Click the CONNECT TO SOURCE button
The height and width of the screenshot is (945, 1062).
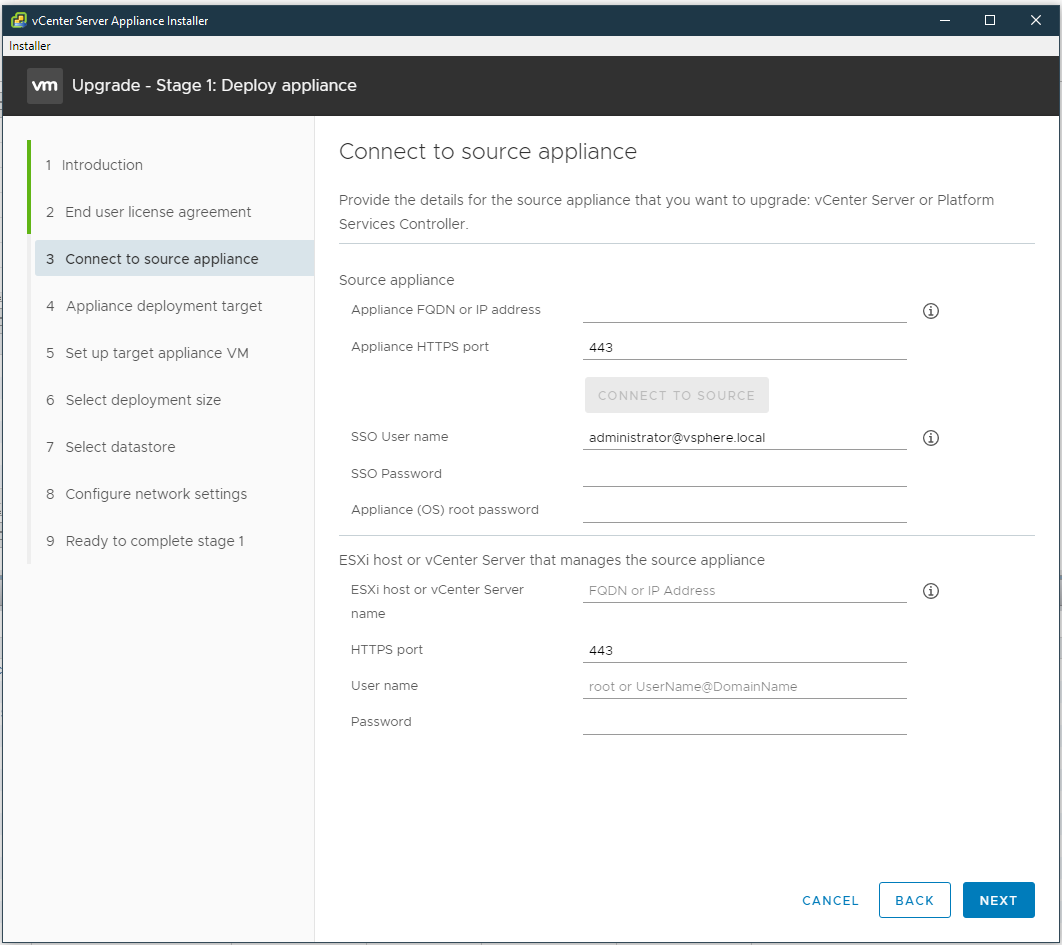(x=677, y=395)
